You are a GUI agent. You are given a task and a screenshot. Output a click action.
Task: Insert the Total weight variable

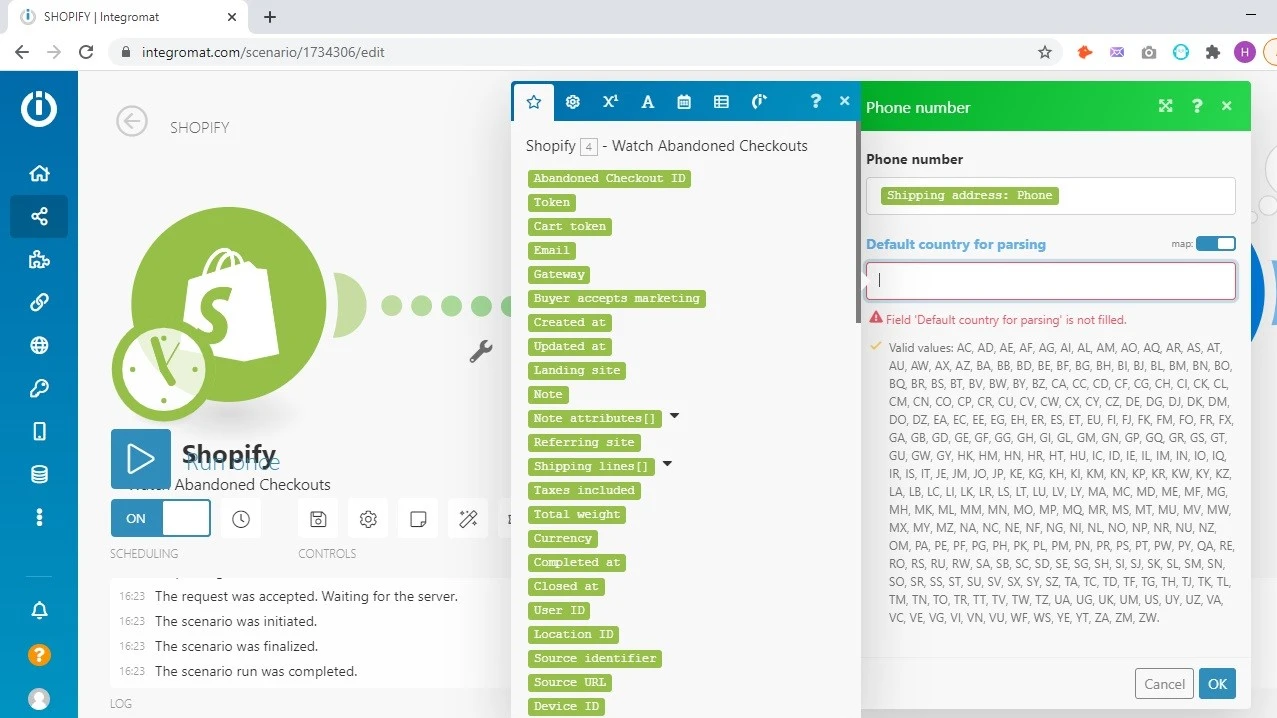click(577, 514)
